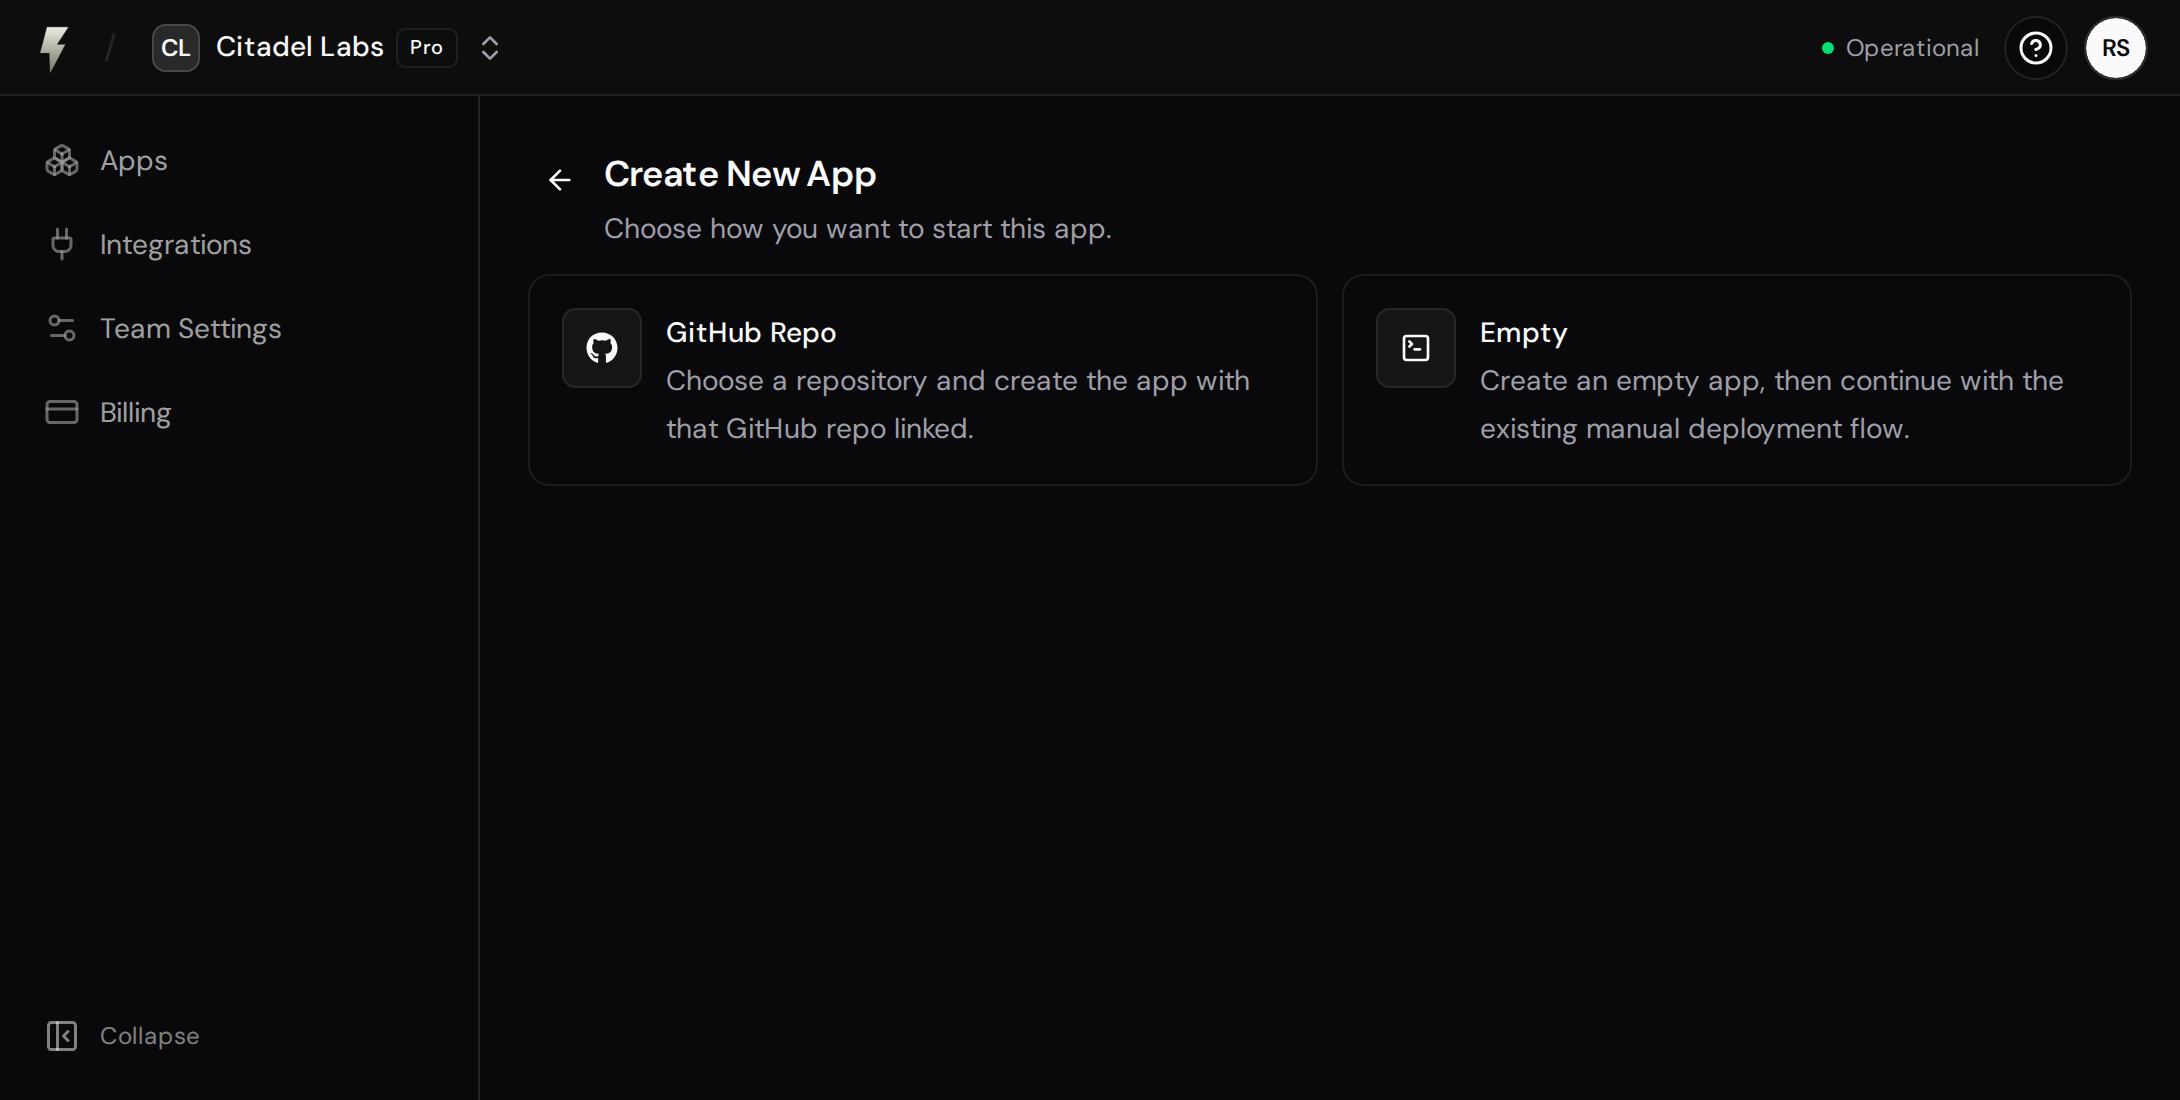Click the GitHub octocat icon
Screen dimensions: 2180x1100
[602, 348]
